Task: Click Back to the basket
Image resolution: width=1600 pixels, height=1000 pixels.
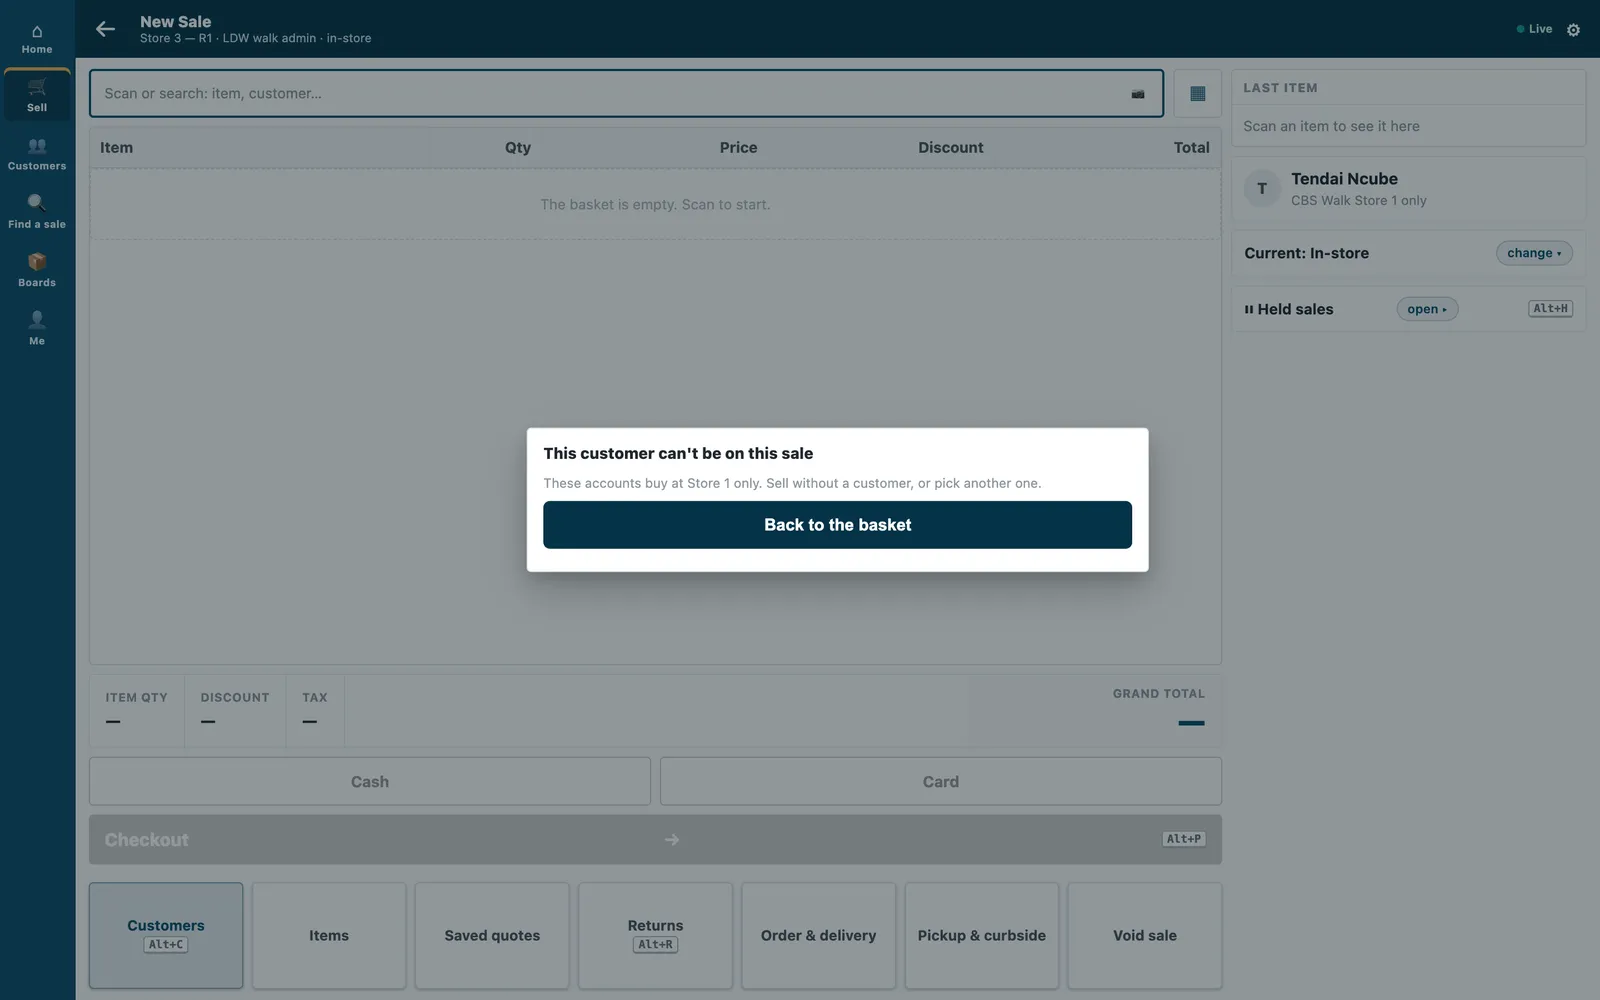Action: [x=837, y=525]
